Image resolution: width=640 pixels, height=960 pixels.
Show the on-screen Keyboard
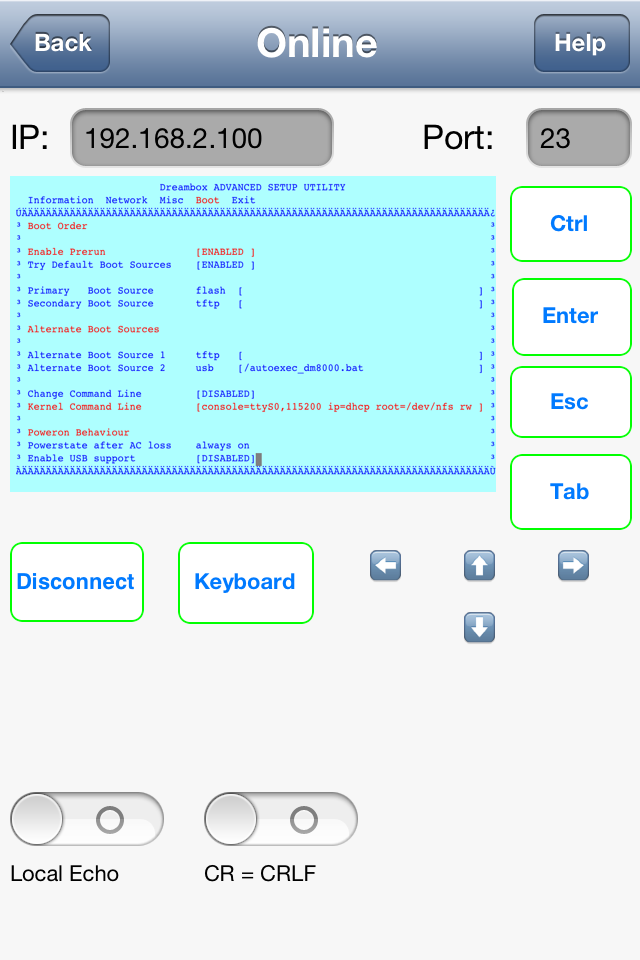pos(245,582)
